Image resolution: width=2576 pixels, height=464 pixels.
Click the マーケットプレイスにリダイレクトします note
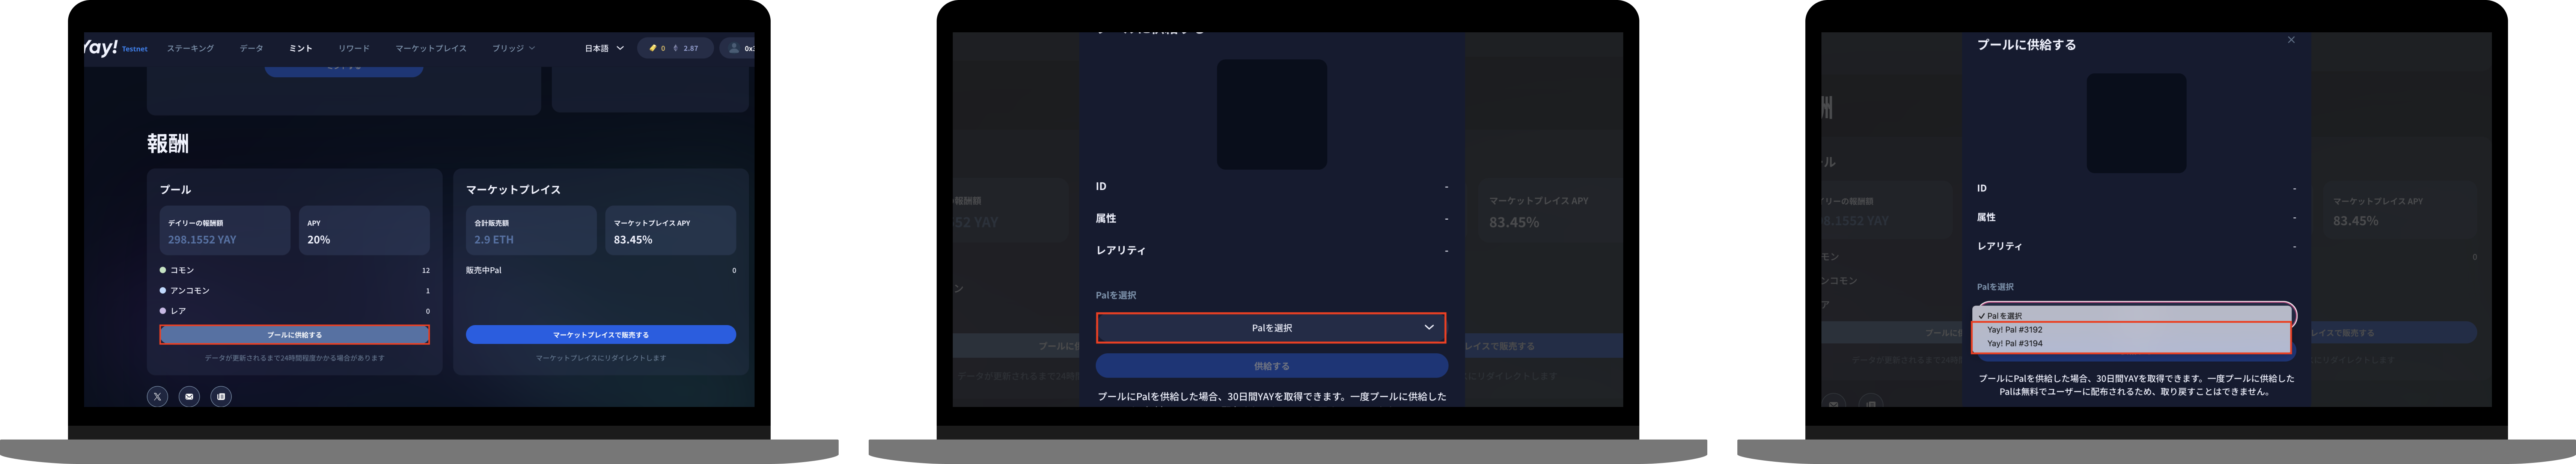click(x=601, y=358)
